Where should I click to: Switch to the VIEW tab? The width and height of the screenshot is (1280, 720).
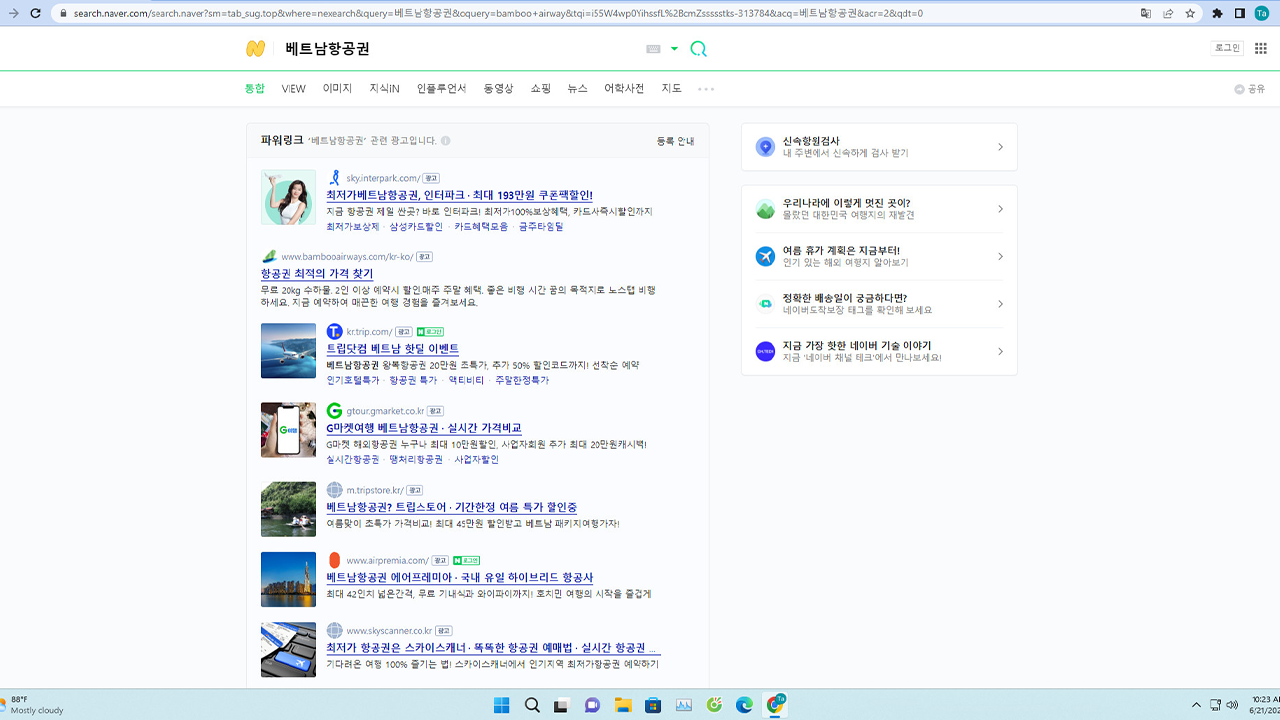pyautogui.click(x=293, y=89)
